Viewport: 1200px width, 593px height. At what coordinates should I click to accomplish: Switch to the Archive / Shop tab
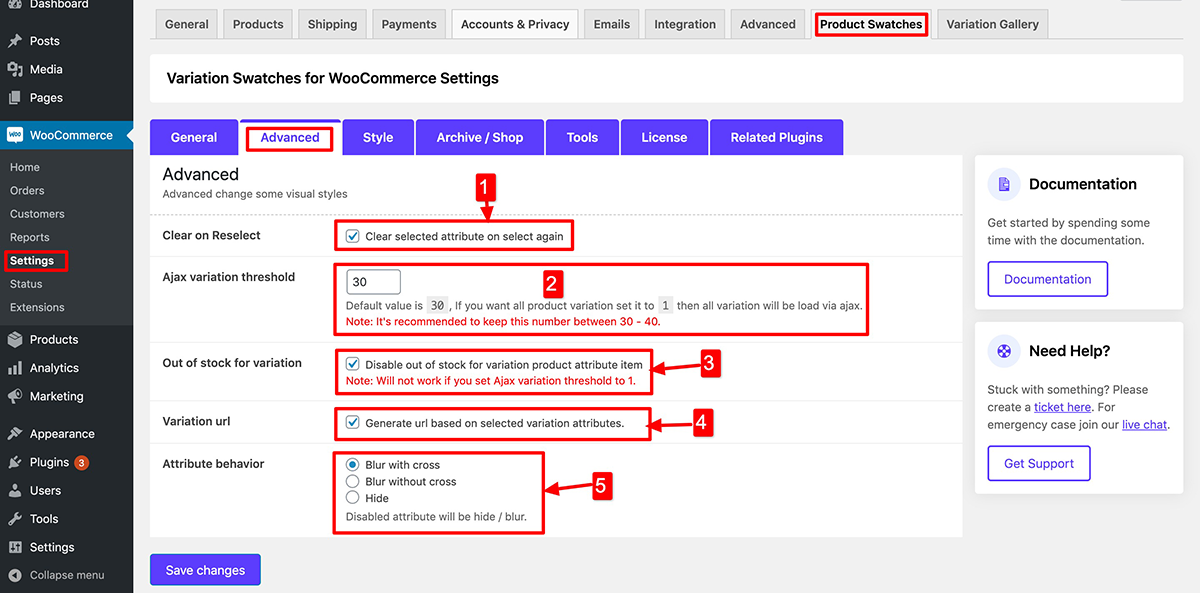(480, 138)
